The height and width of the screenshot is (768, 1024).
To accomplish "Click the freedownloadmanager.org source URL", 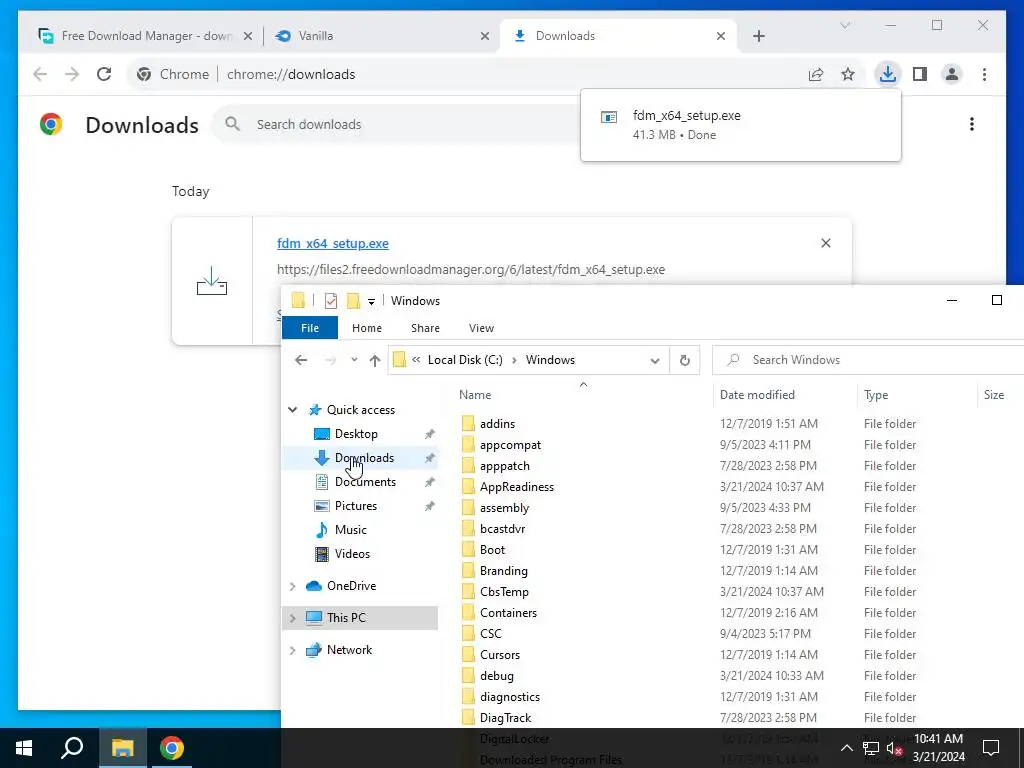I will (x=471, y=269).
